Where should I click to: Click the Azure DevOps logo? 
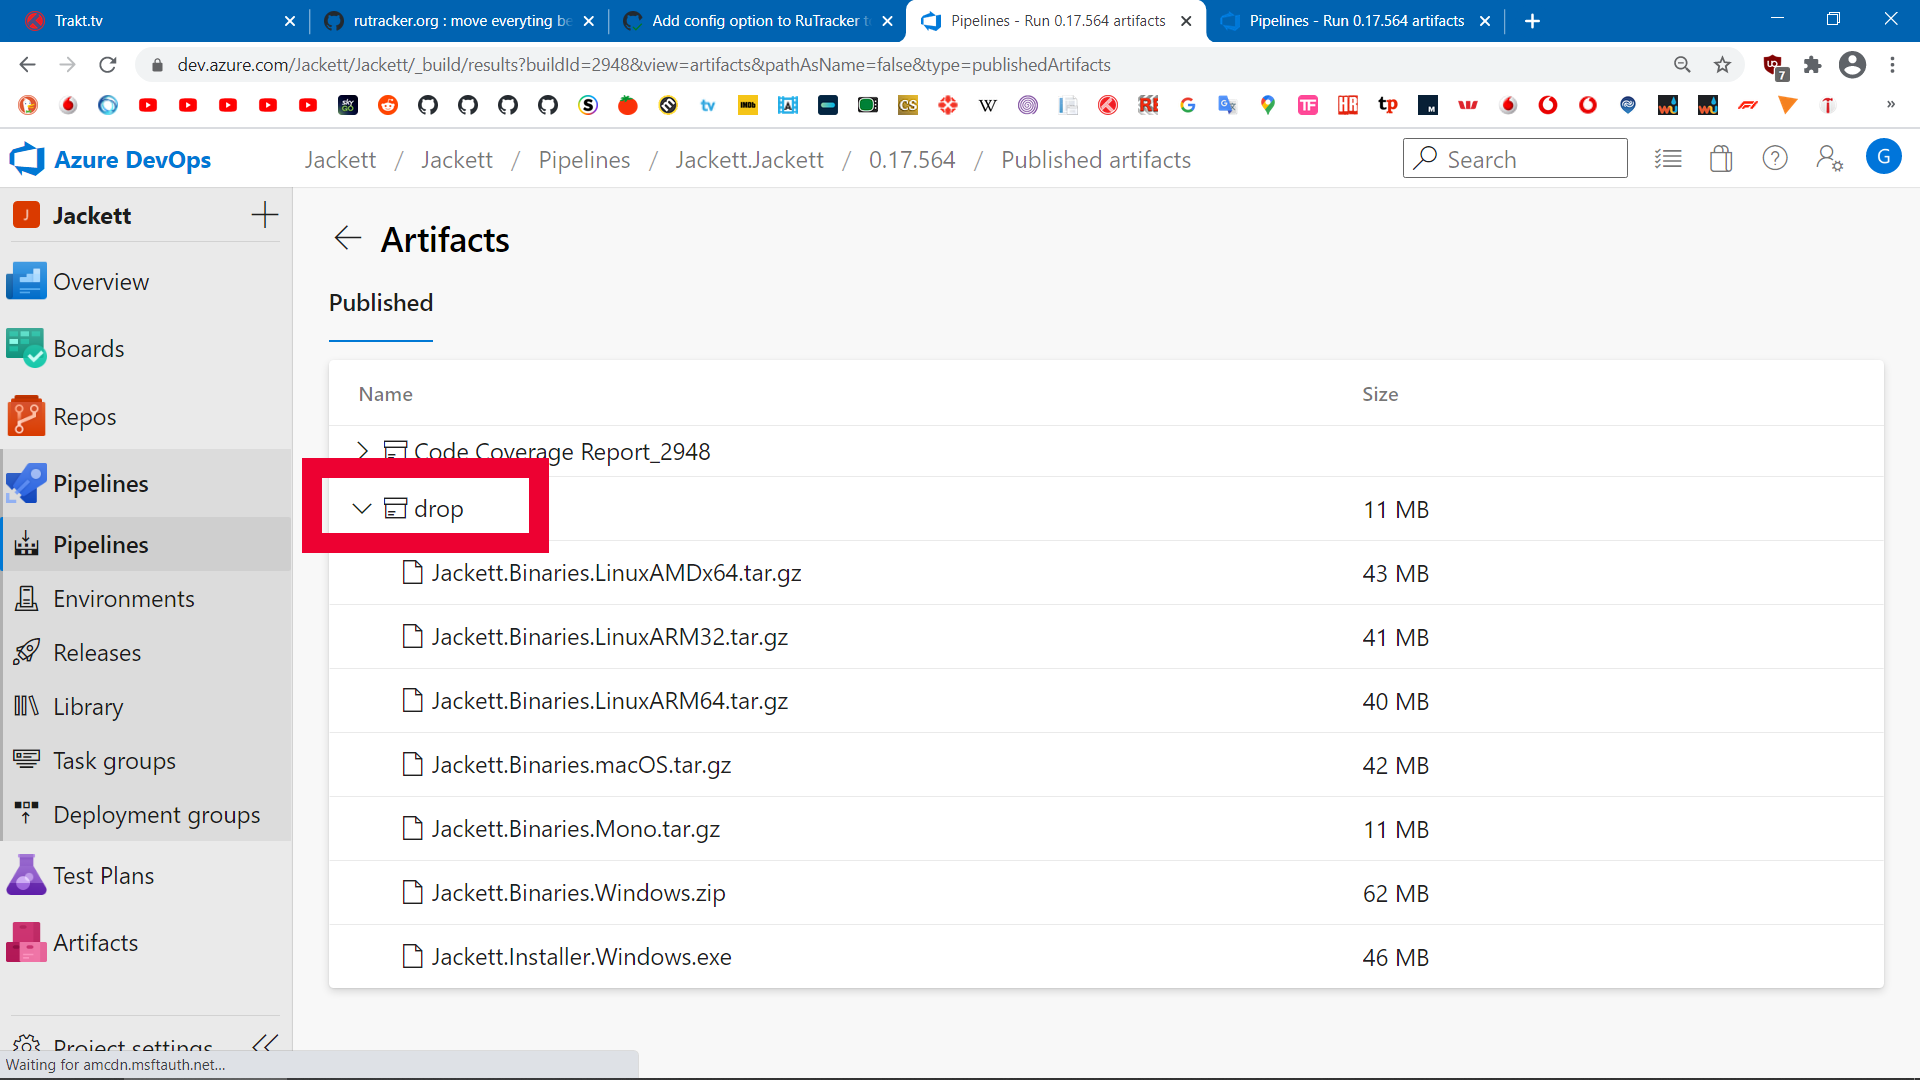point(110,158)
